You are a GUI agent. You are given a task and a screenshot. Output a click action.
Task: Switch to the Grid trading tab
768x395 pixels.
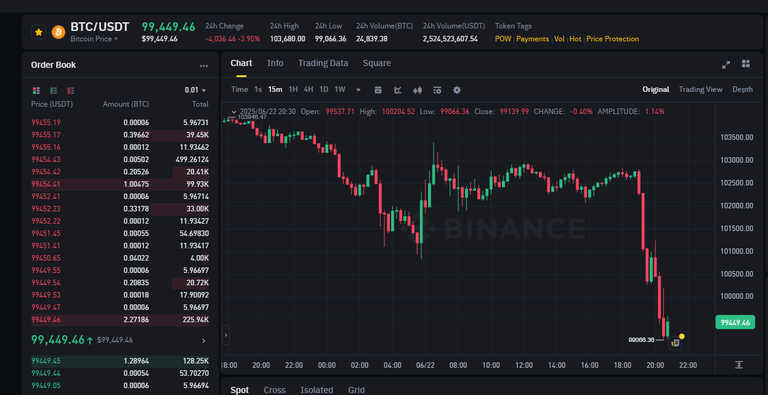(356, 390)
